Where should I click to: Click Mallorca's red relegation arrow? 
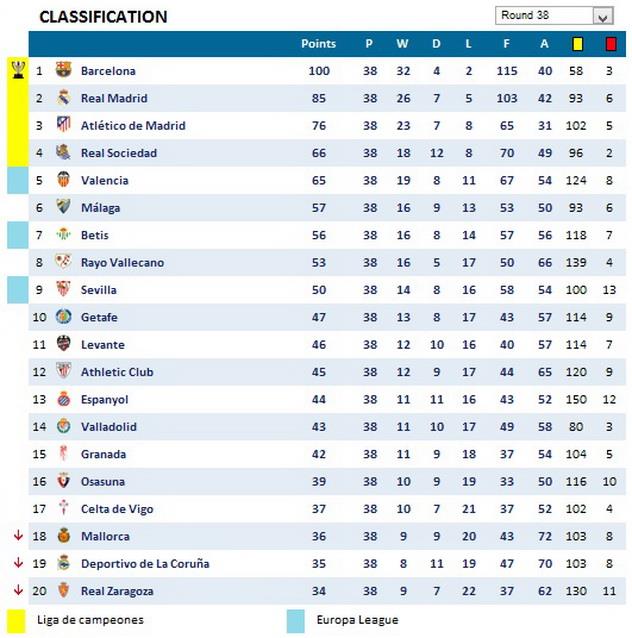[18, 535]
